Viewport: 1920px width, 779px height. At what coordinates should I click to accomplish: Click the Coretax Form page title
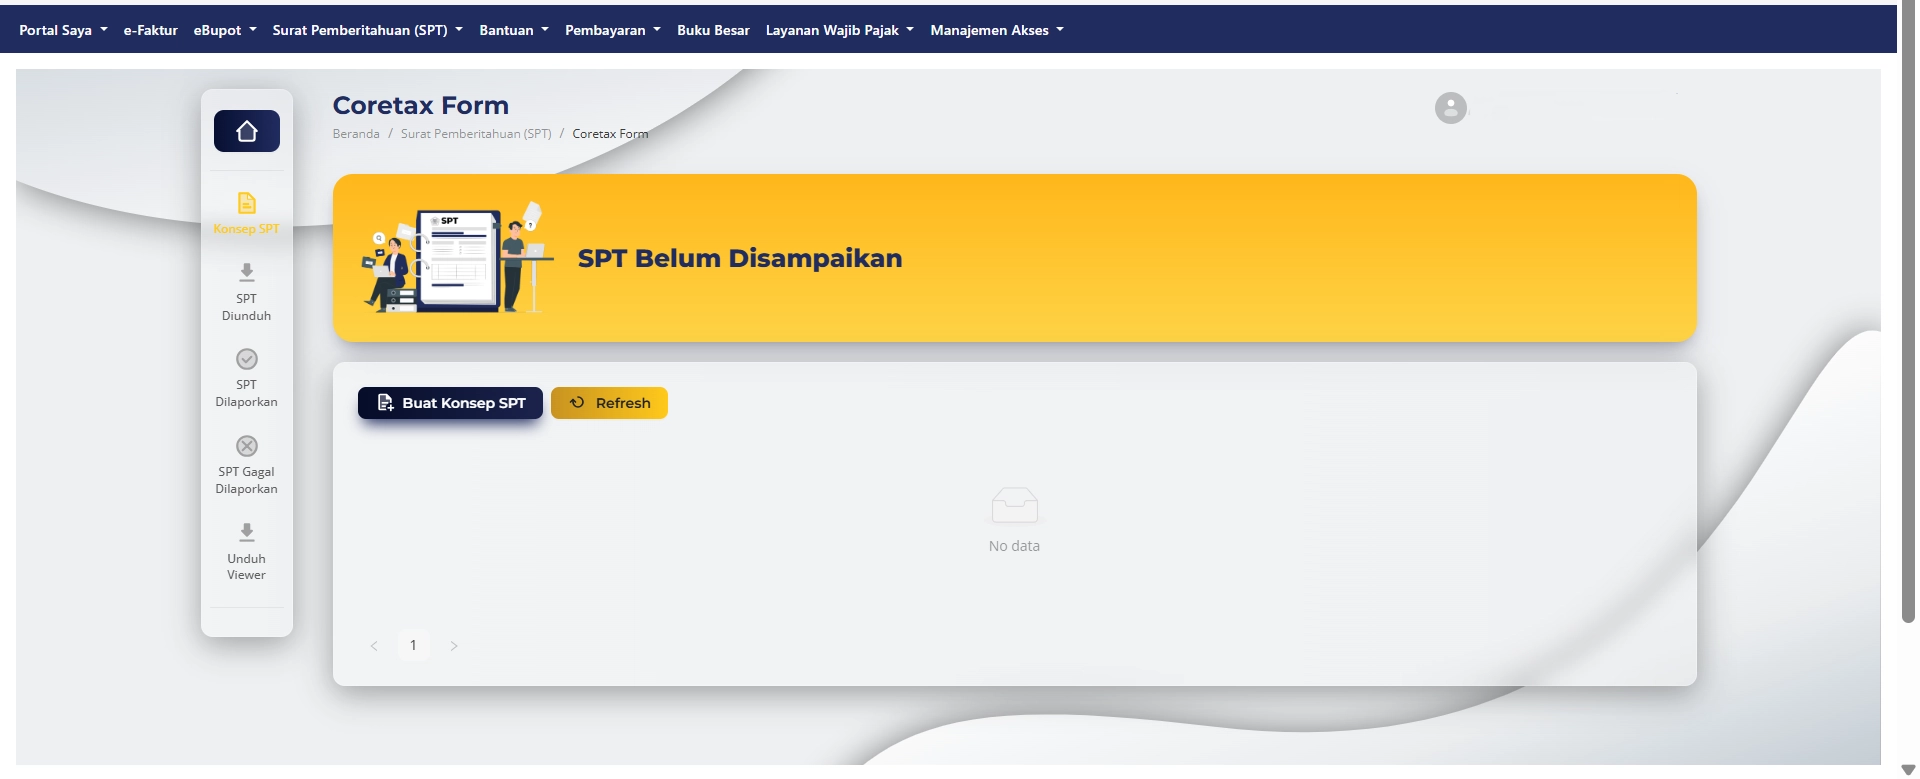tap(421, 105)
